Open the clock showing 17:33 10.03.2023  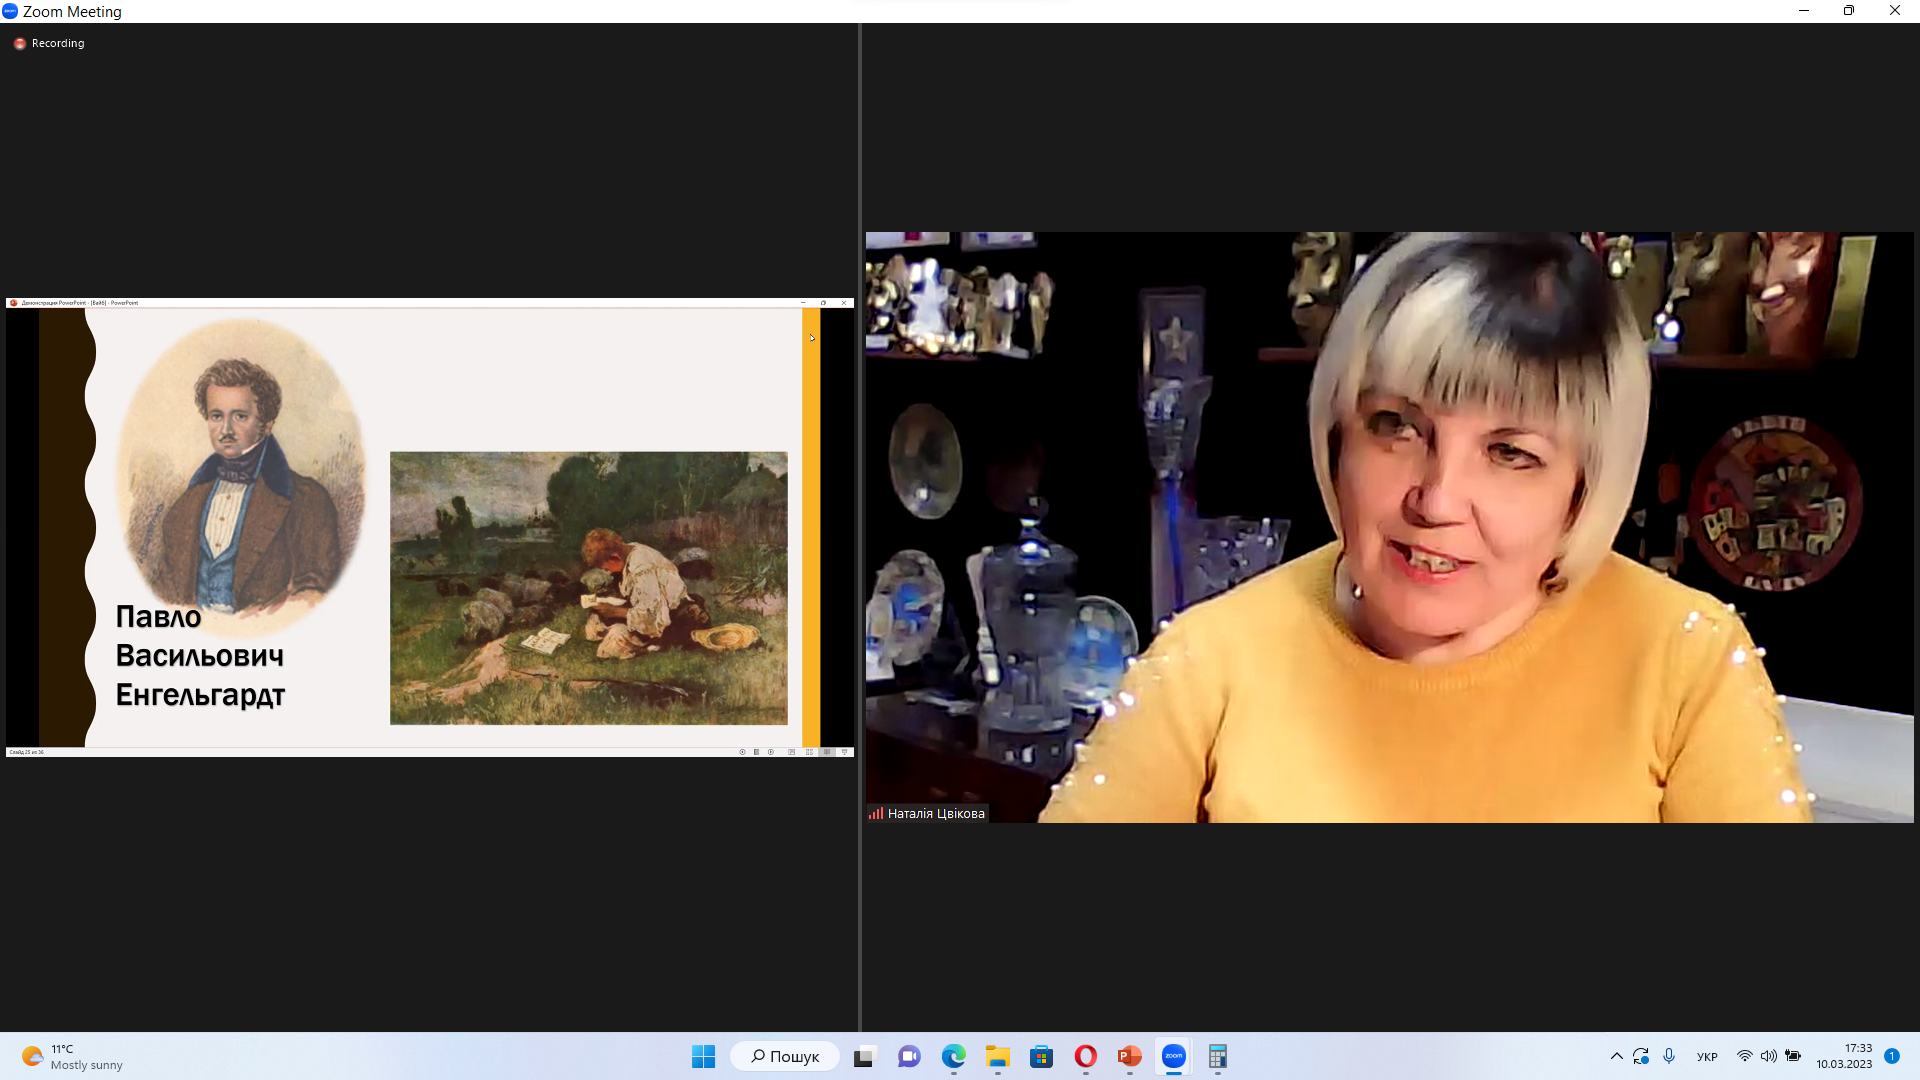(1845, 1056)
